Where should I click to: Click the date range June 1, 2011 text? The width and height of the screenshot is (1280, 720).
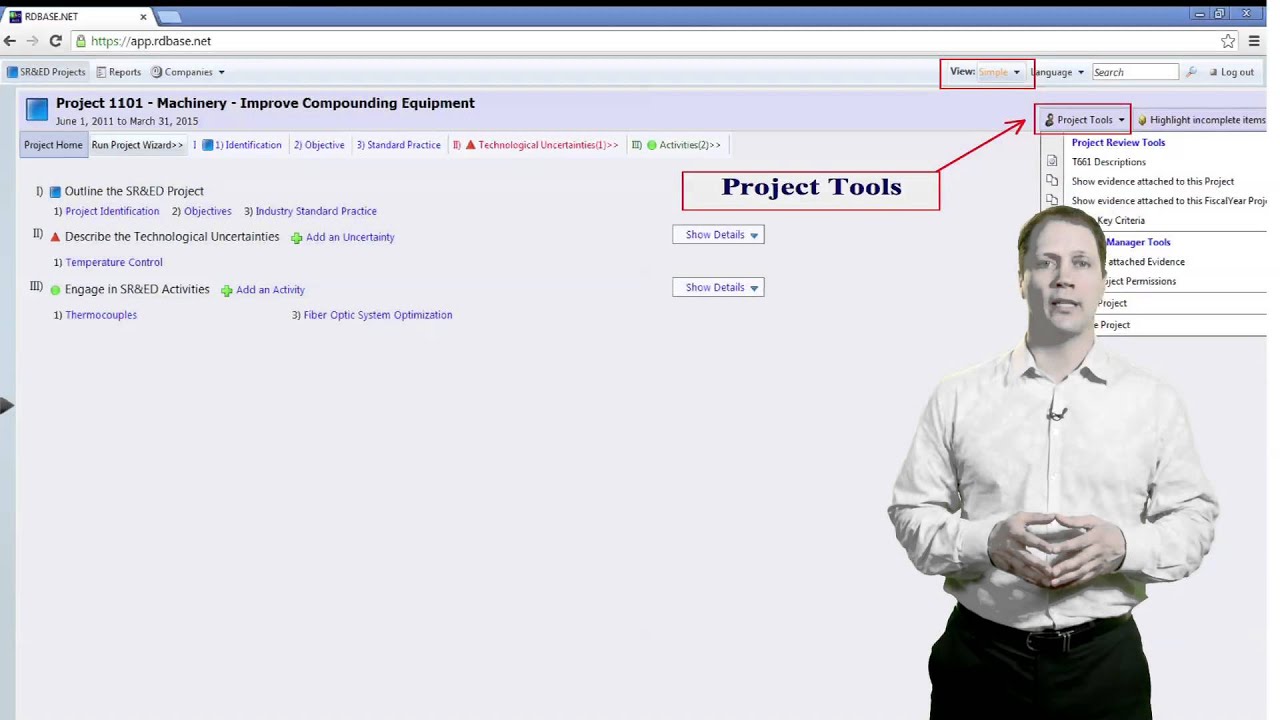[127, 121]
